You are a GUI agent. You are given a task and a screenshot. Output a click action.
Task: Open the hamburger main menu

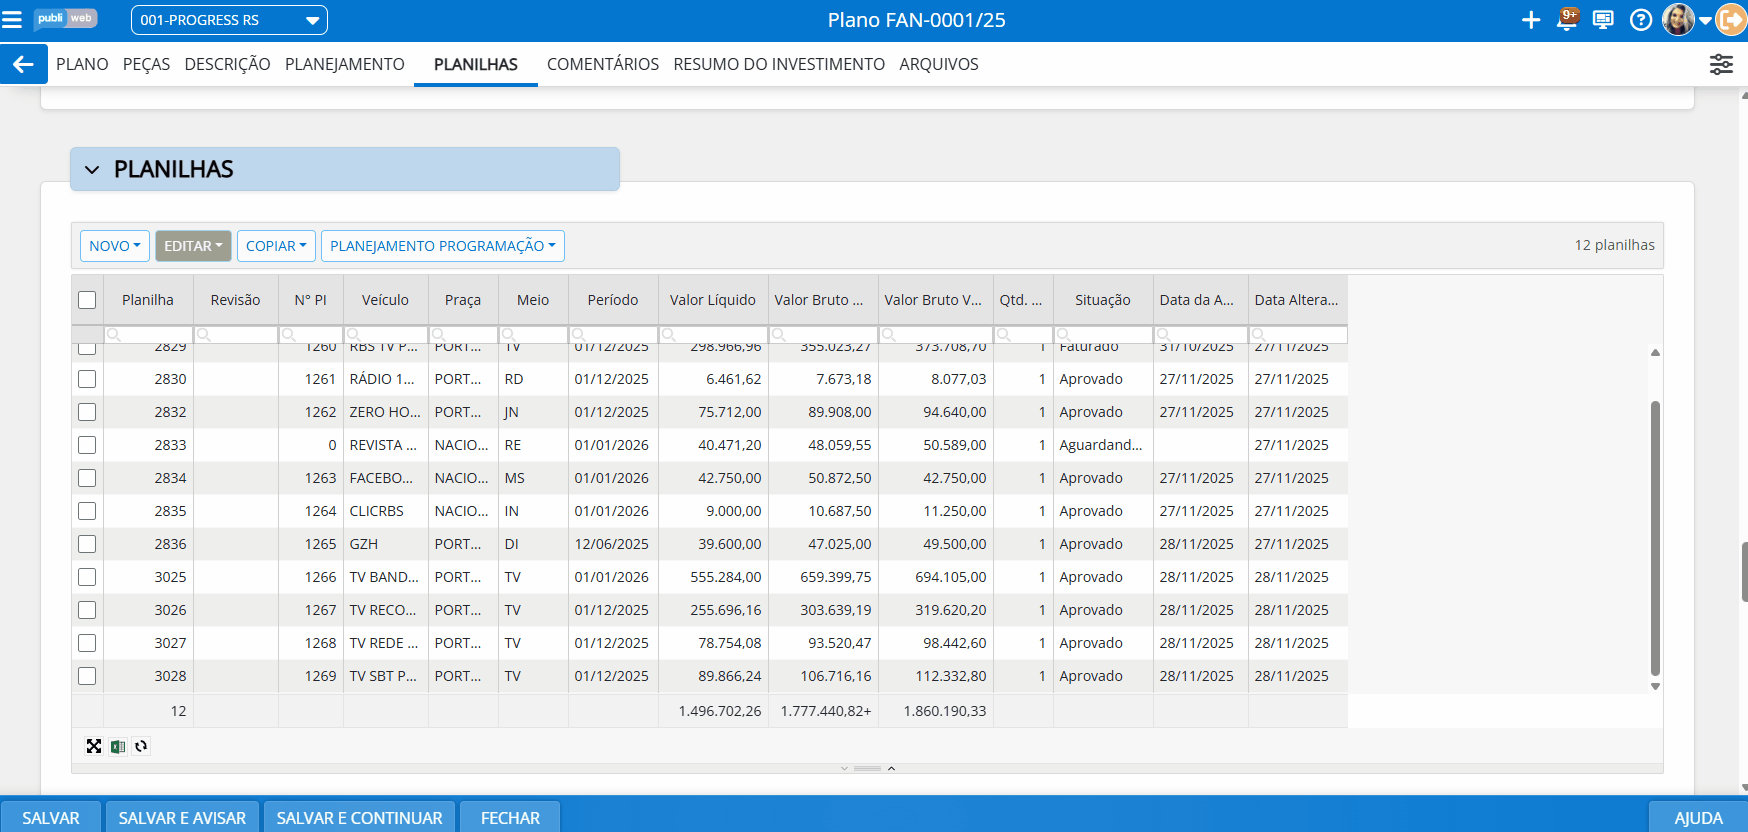(x=12, y=20)
